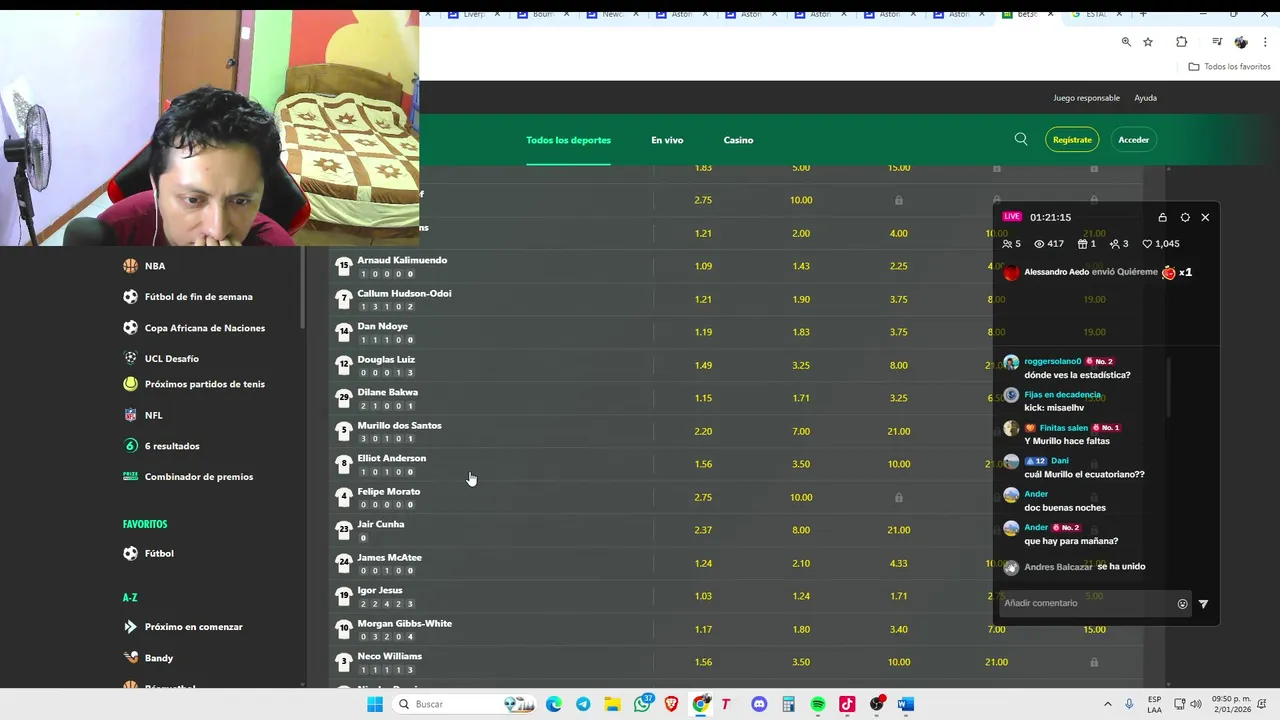Switch to the Newcastle browser tab

(611, 14)
